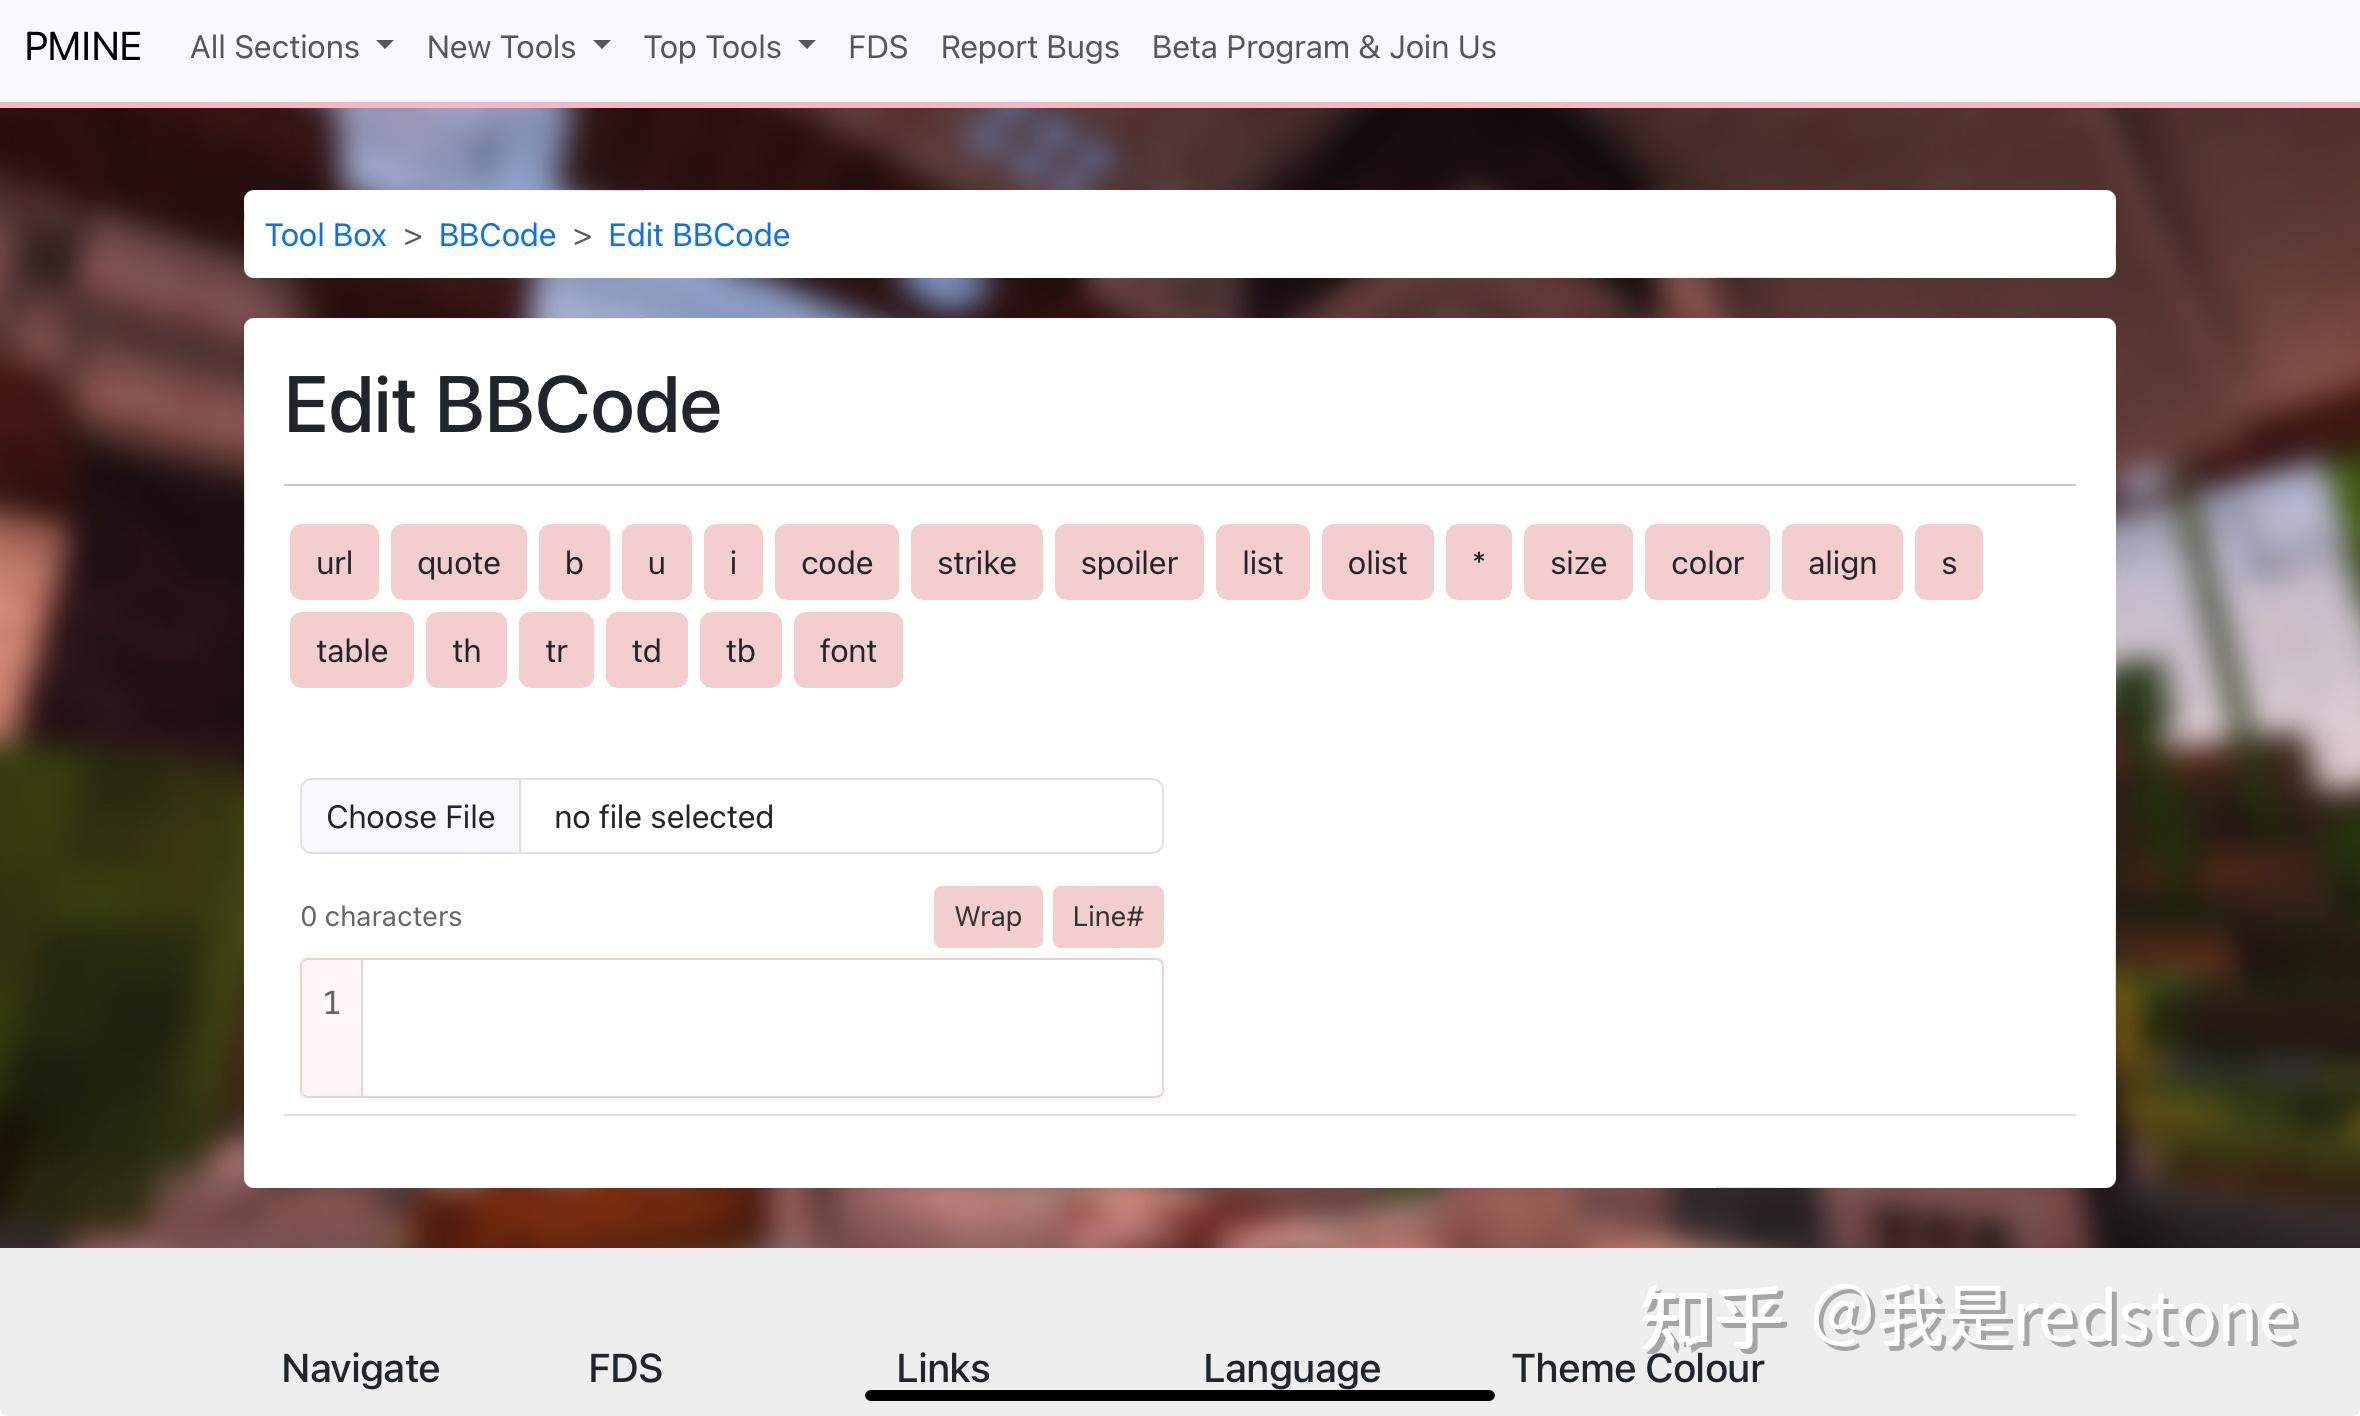Insert the url BBCode tag
The image size is (2360, 1416).
pos(334,563)
